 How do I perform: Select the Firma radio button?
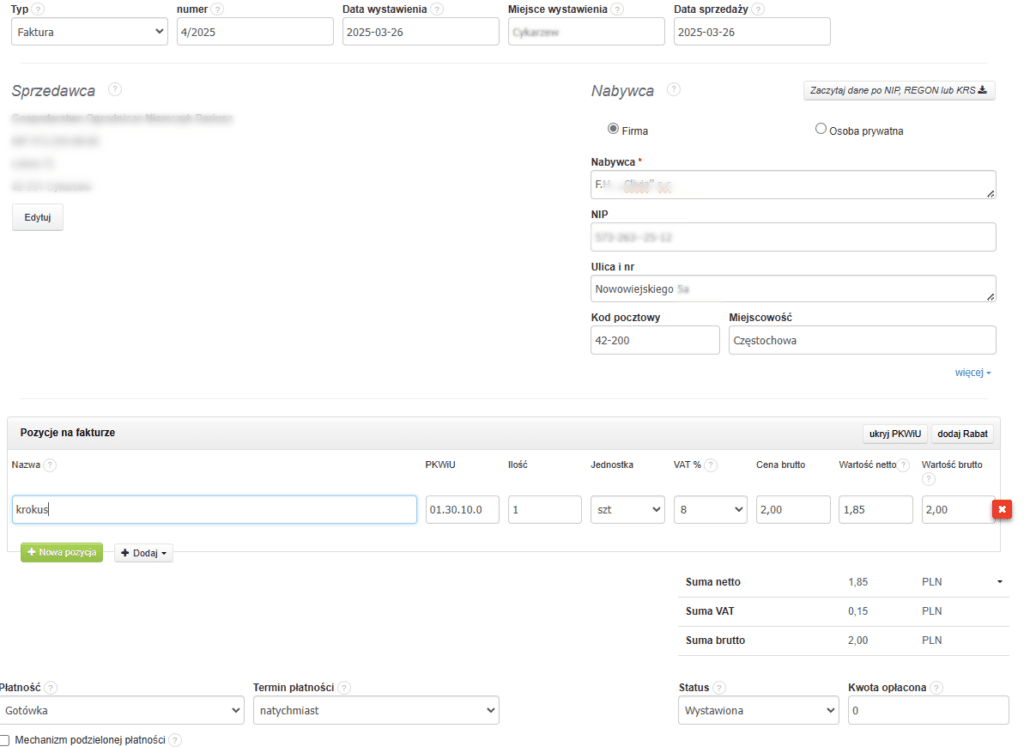tap(614, 129)
